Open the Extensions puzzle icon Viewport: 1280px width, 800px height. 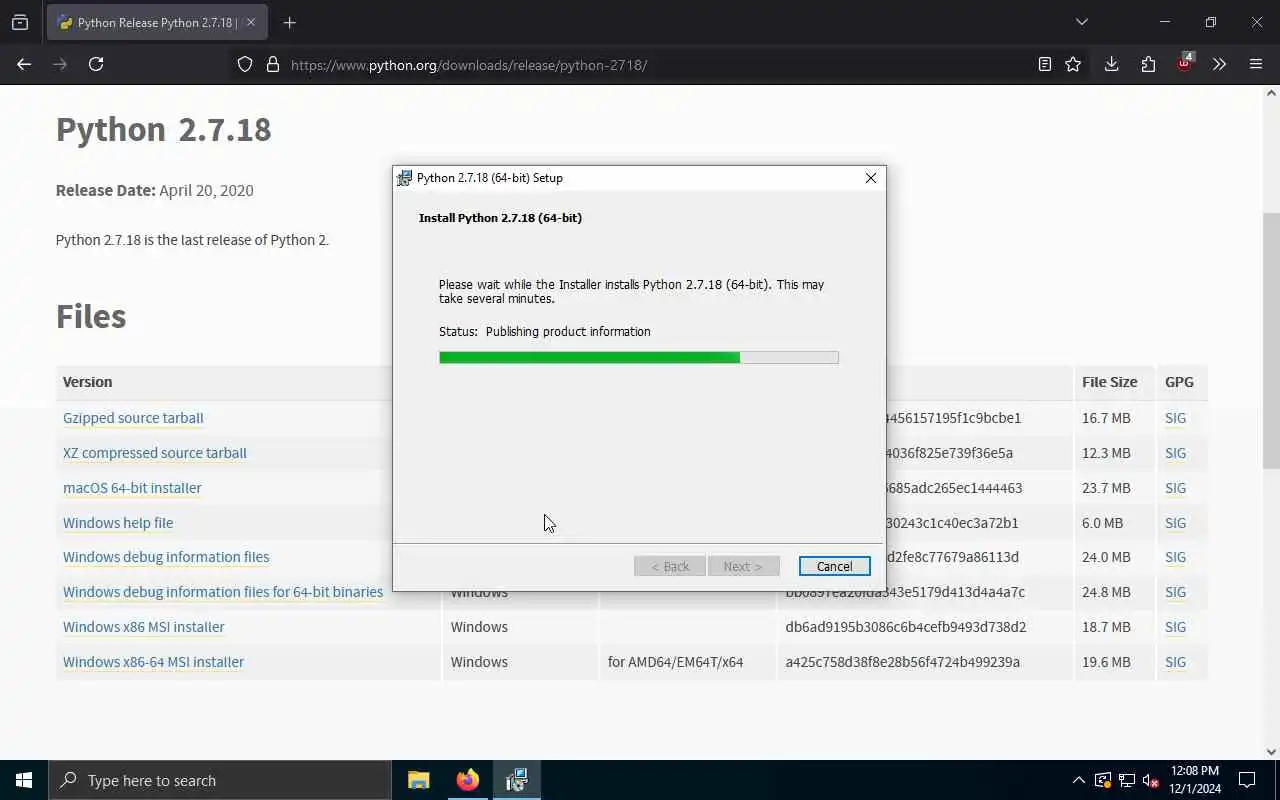[x=1148, y=64]
